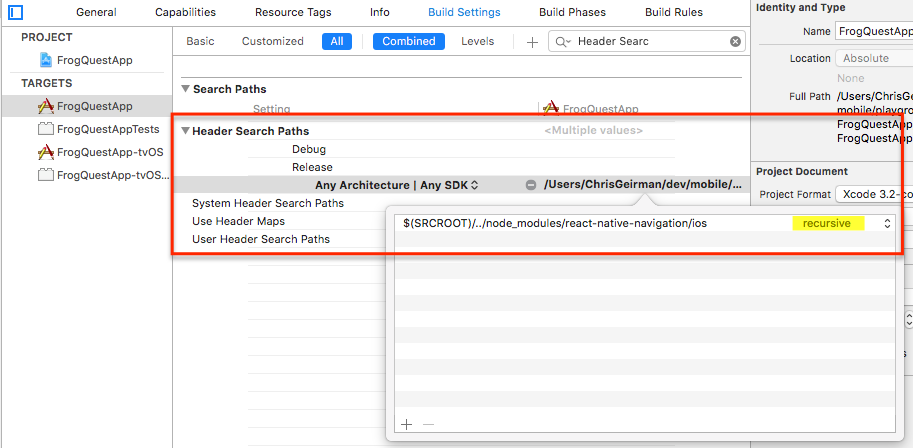The height and width of the screenshot is (448, 913).
Task: Click the Multiple values placeholder
Action: point(593,130)
